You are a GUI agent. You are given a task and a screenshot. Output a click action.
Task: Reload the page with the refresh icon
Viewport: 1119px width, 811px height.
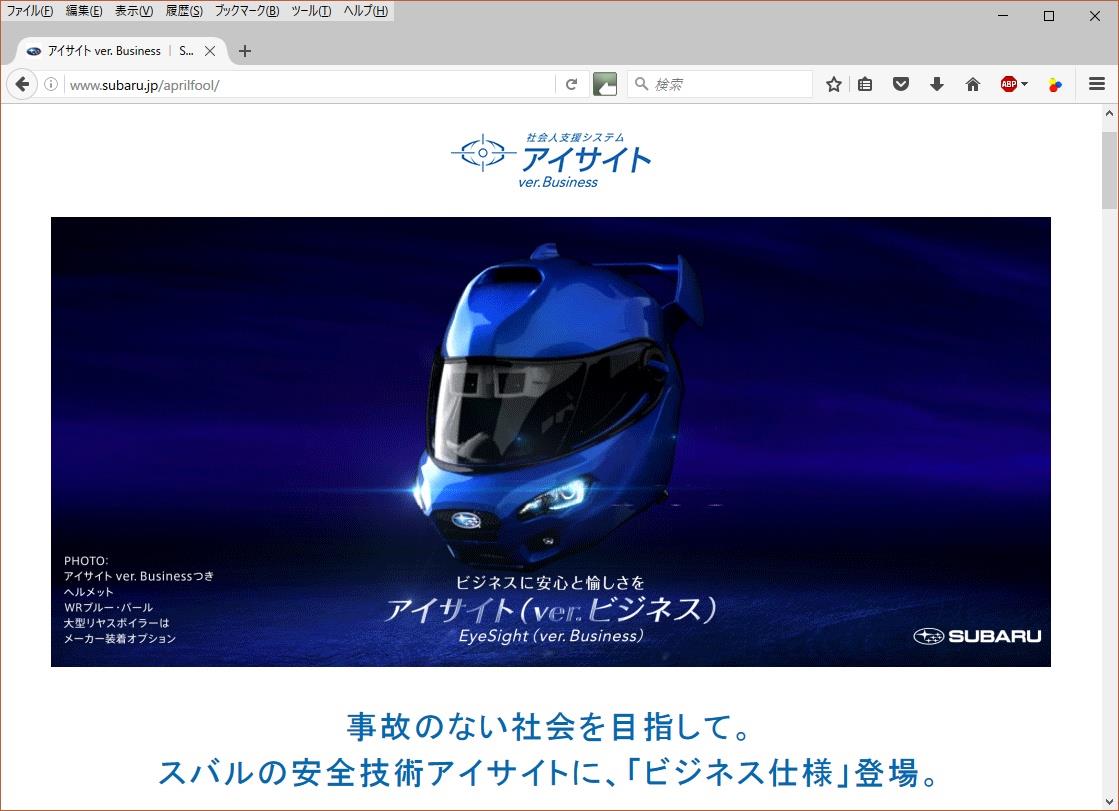[x=571, y=84]
